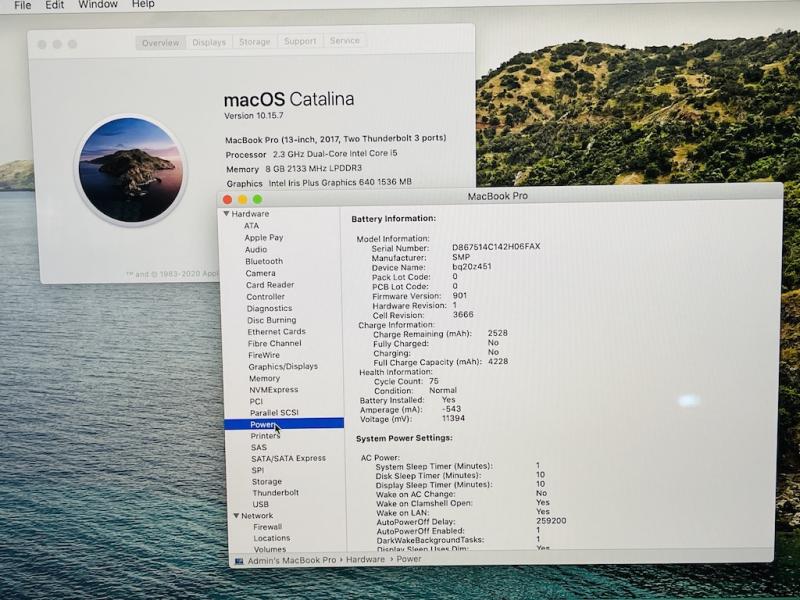Image resolution: width=800 pixels, height=600 pixels.
Task: Select Disc Burning in the sidebar
Action: (x=271, y=320)
